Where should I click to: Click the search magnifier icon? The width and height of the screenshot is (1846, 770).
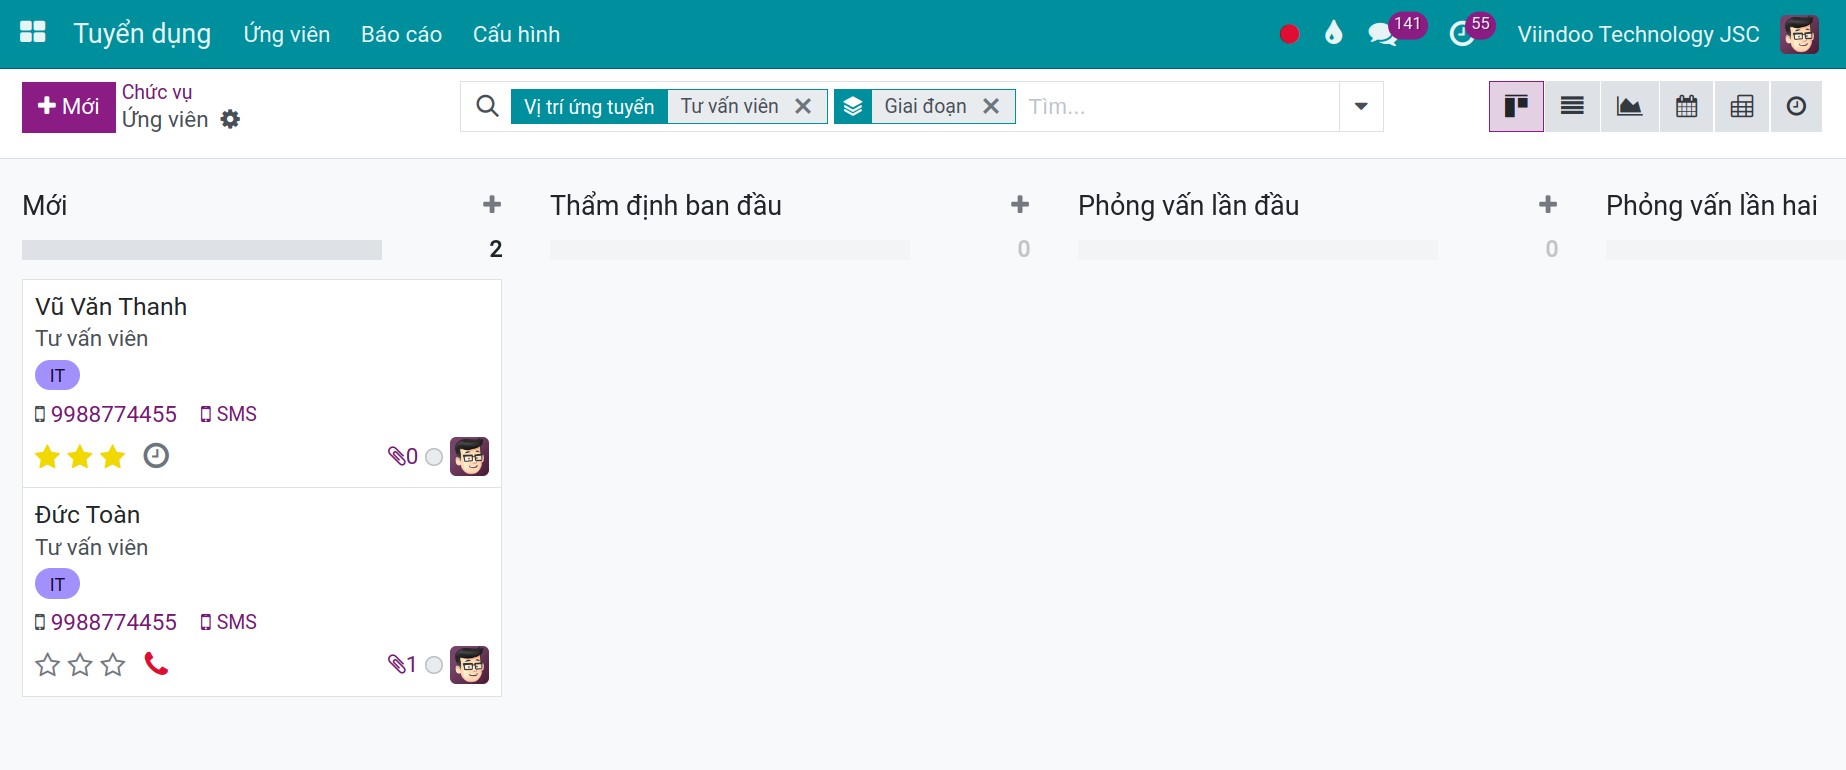(487, 106)
